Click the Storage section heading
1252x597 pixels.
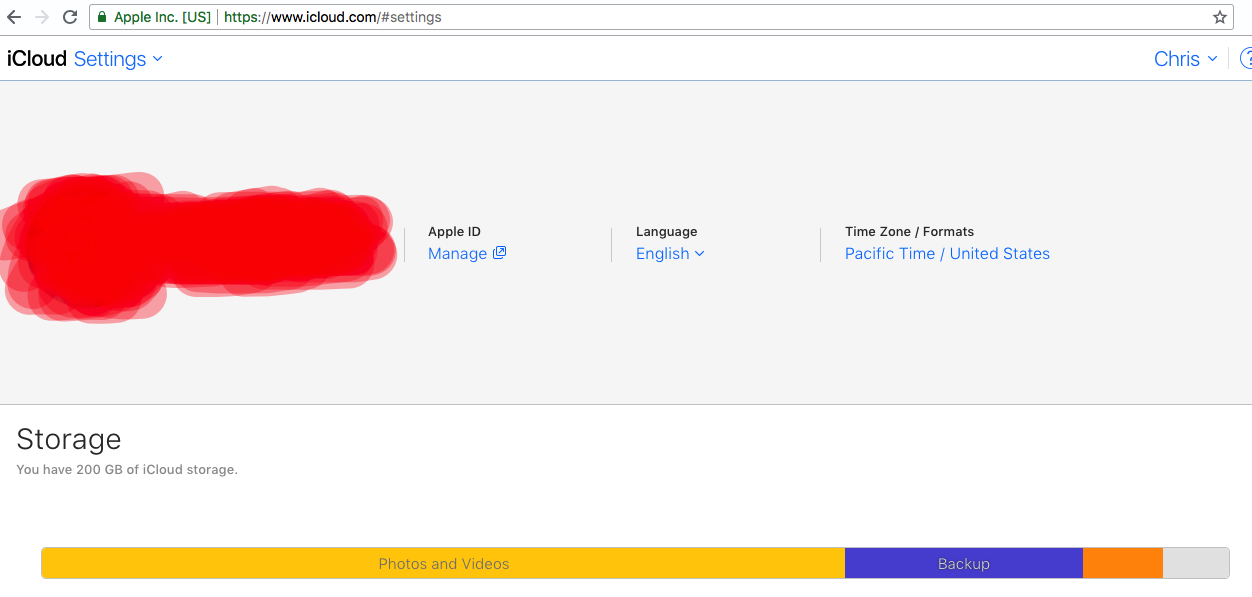point(69,439)
